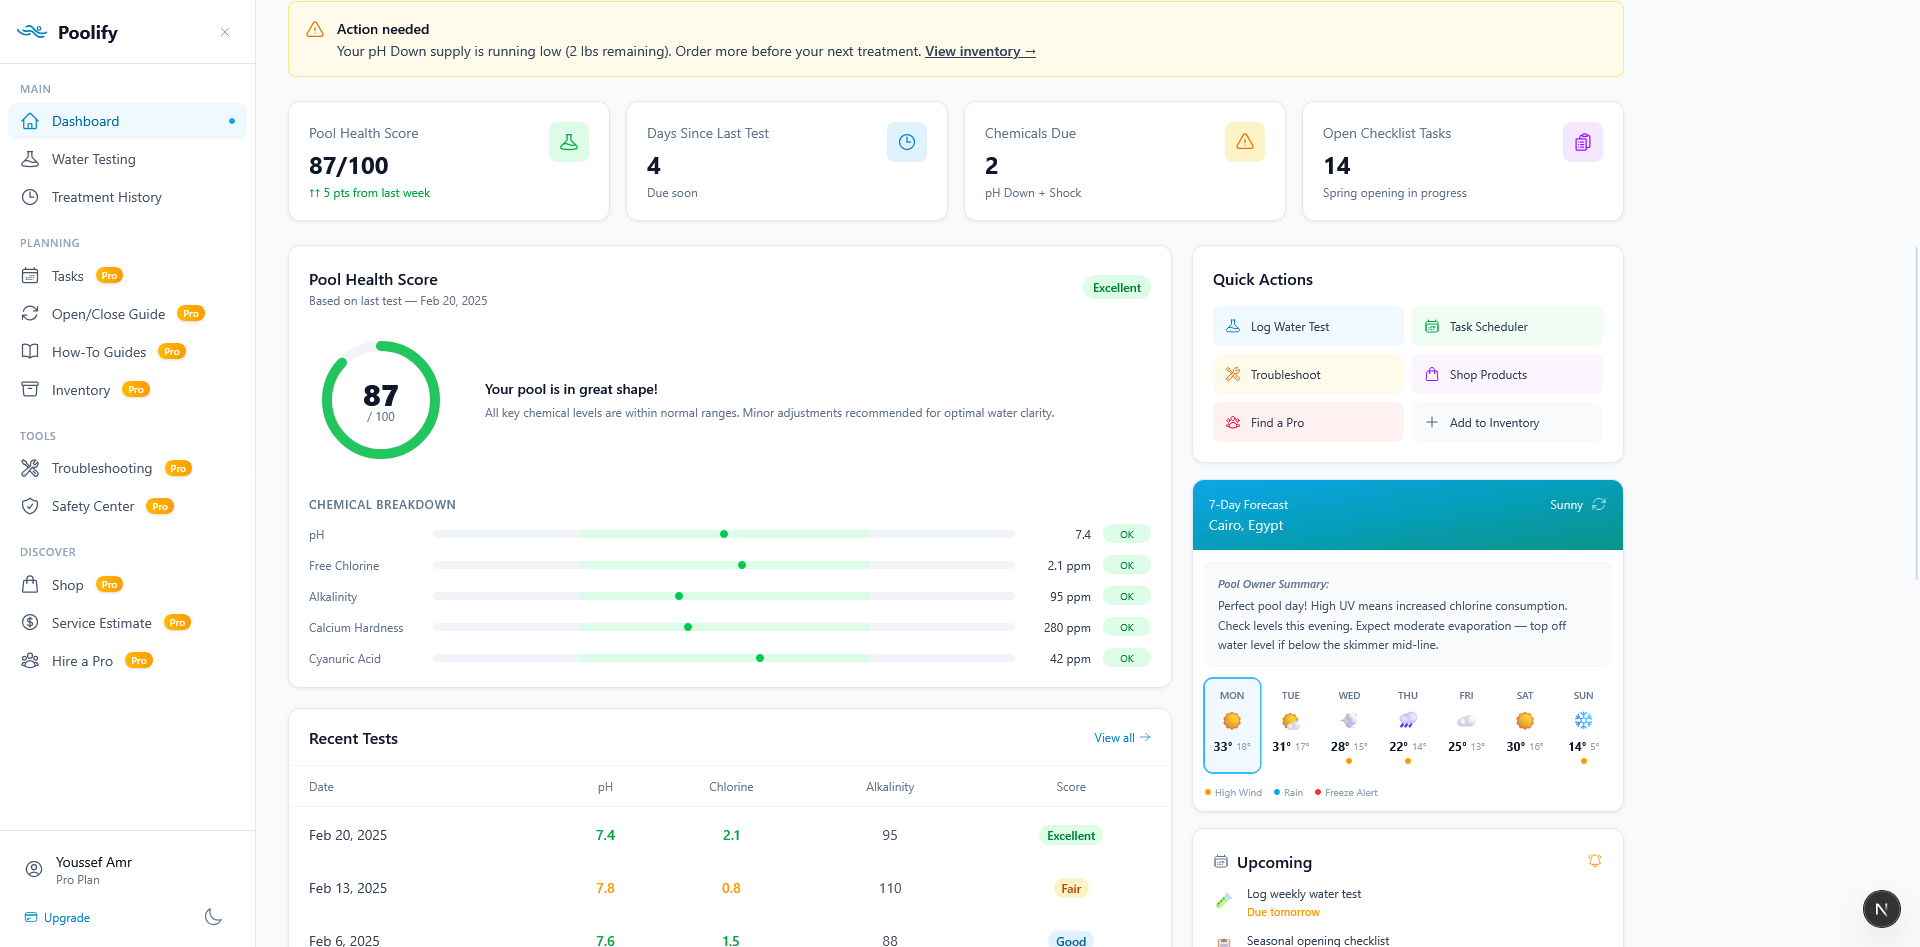Switch to the Tasks section under Planning
Image resolution: width=1920 pixels, height=947 pixels.
pos(66,275)
